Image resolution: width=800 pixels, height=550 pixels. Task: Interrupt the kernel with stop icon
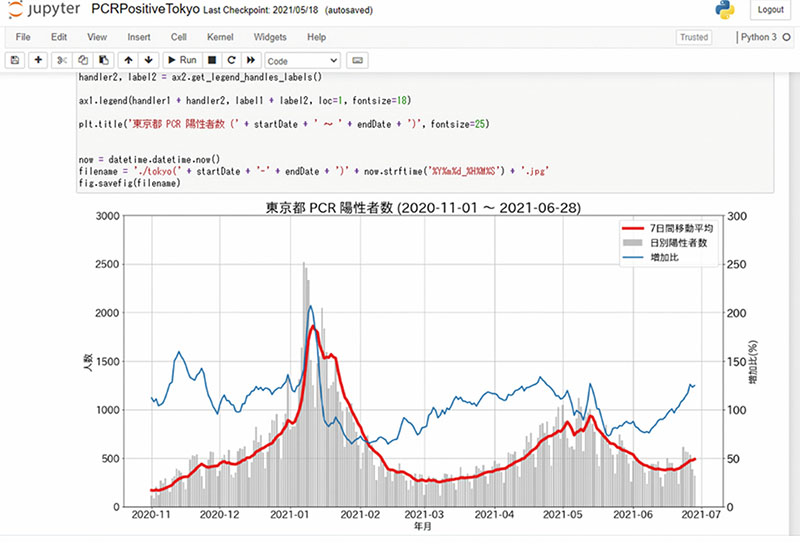(x=212, y=61)
